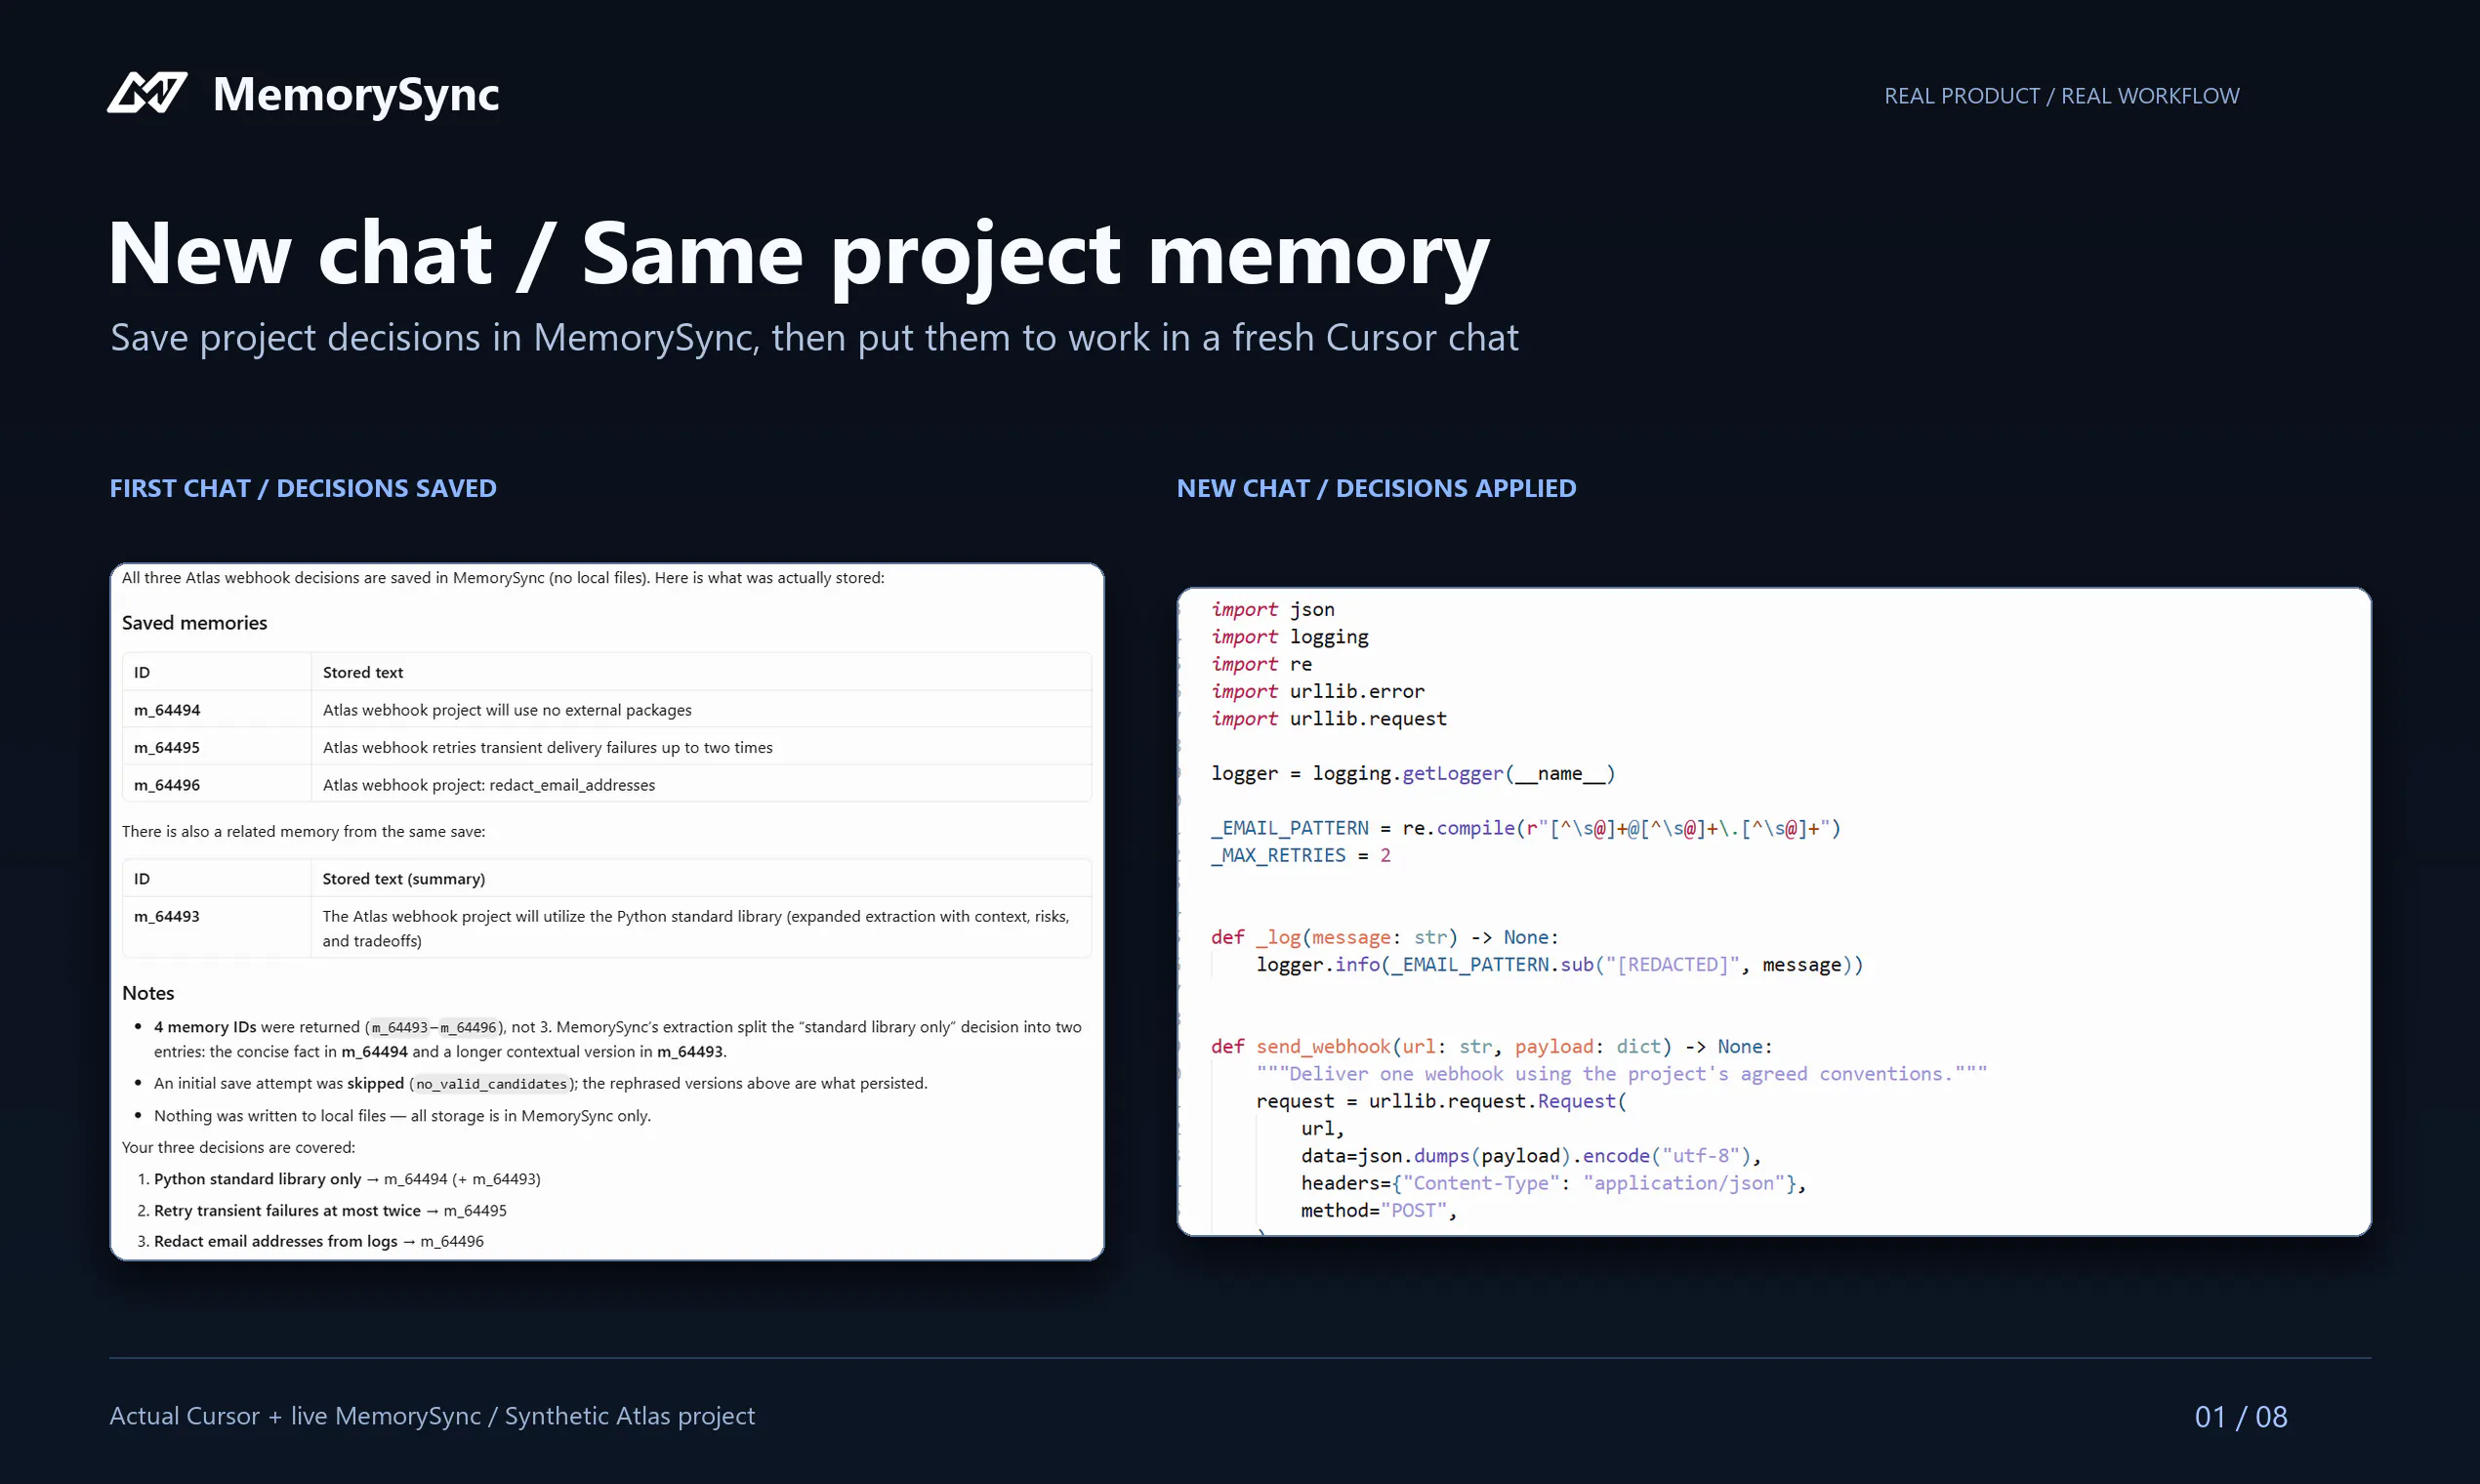The image size is (2480, 1484).
Task: Click the 'm_64493–m_64496' inline code range
Action: 434,1028
